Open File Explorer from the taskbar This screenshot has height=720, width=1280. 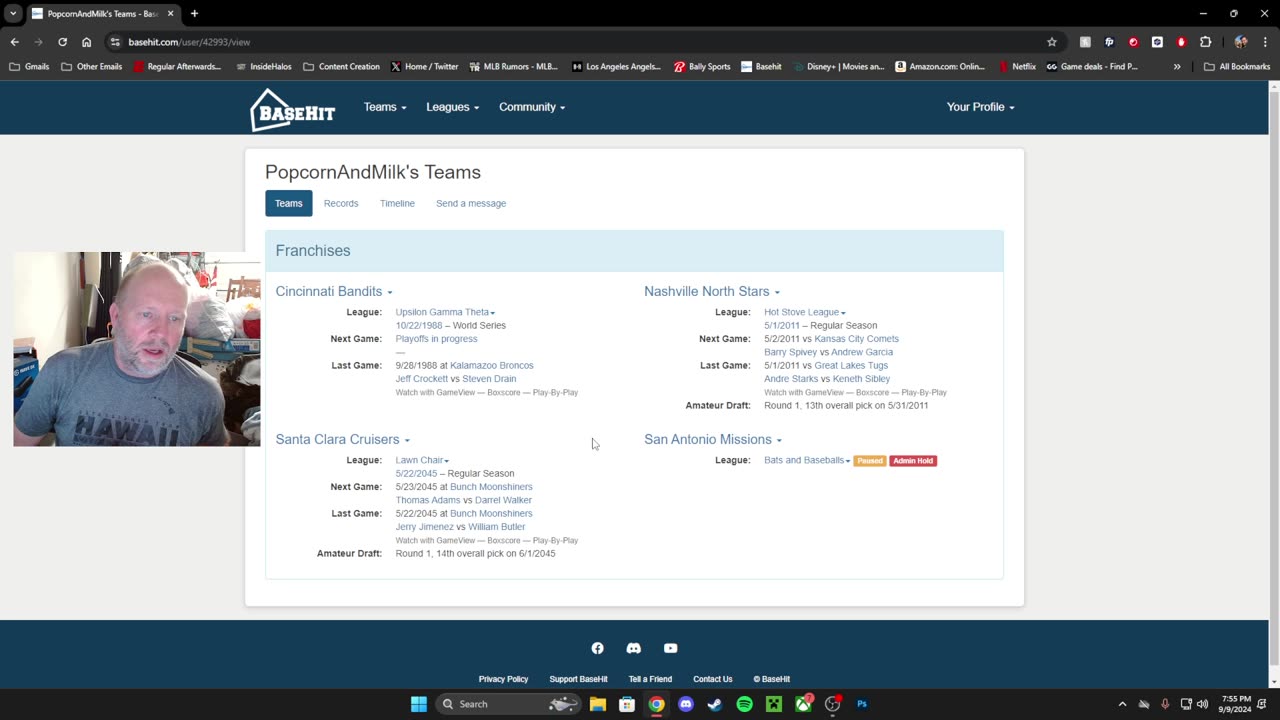[x=598, y=704]
